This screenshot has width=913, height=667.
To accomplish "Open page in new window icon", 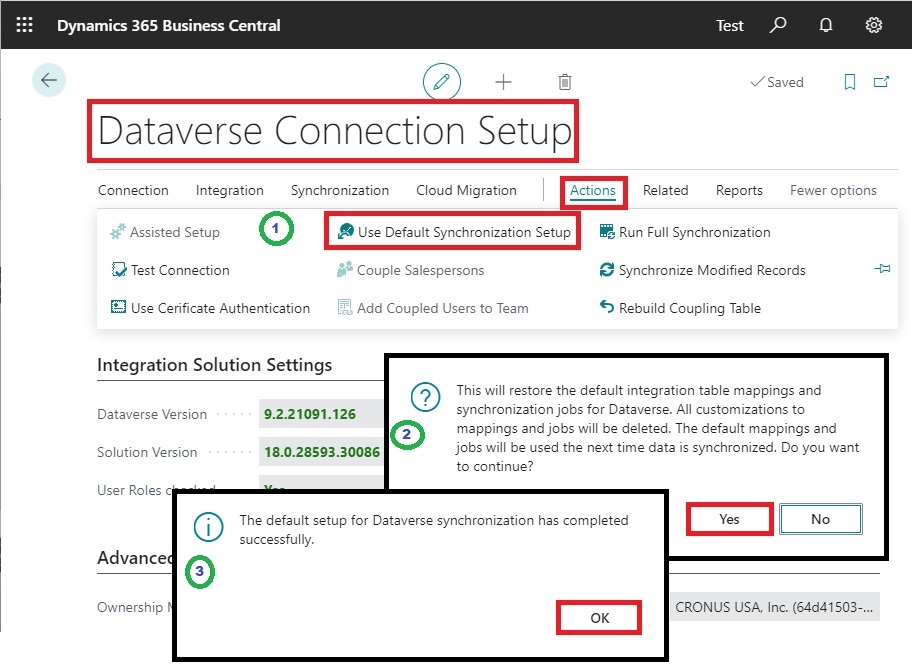I will (881, 82).
